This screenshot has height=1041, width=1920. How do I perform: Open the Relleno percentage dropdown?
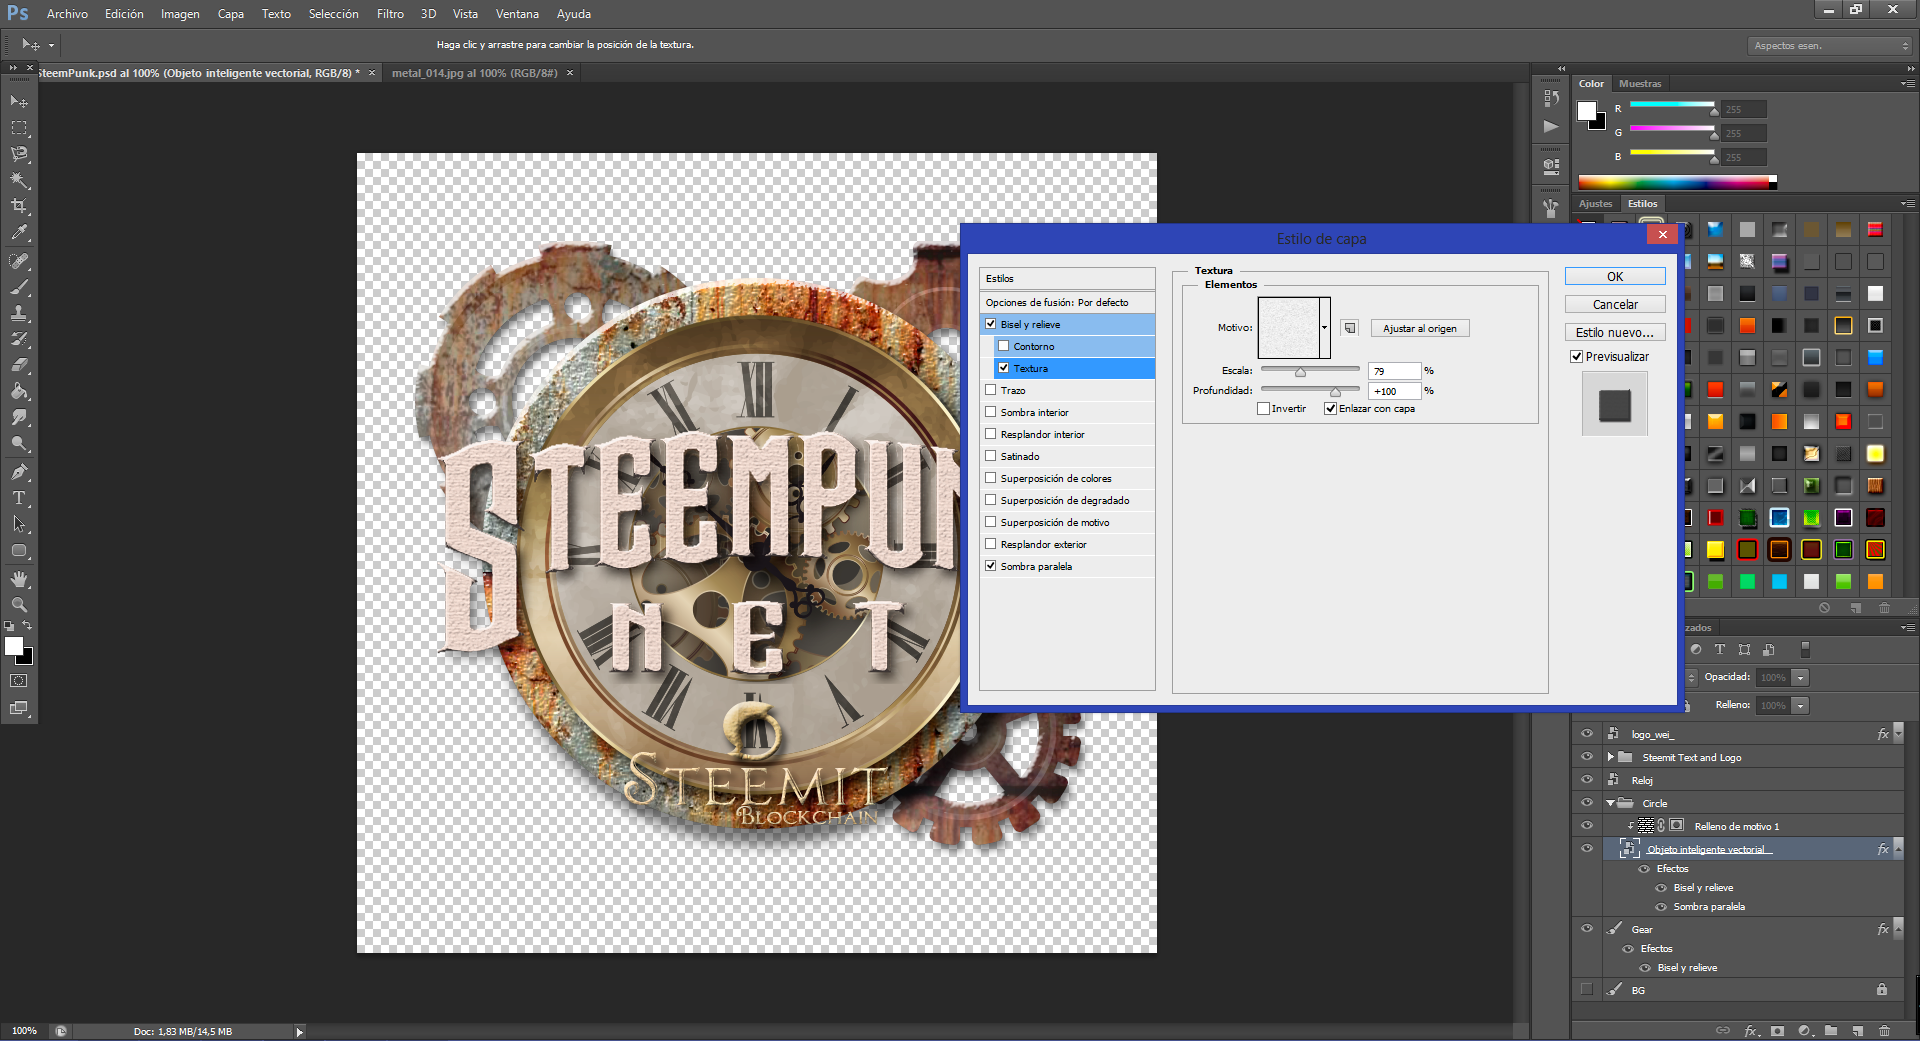click(1801, 706)
